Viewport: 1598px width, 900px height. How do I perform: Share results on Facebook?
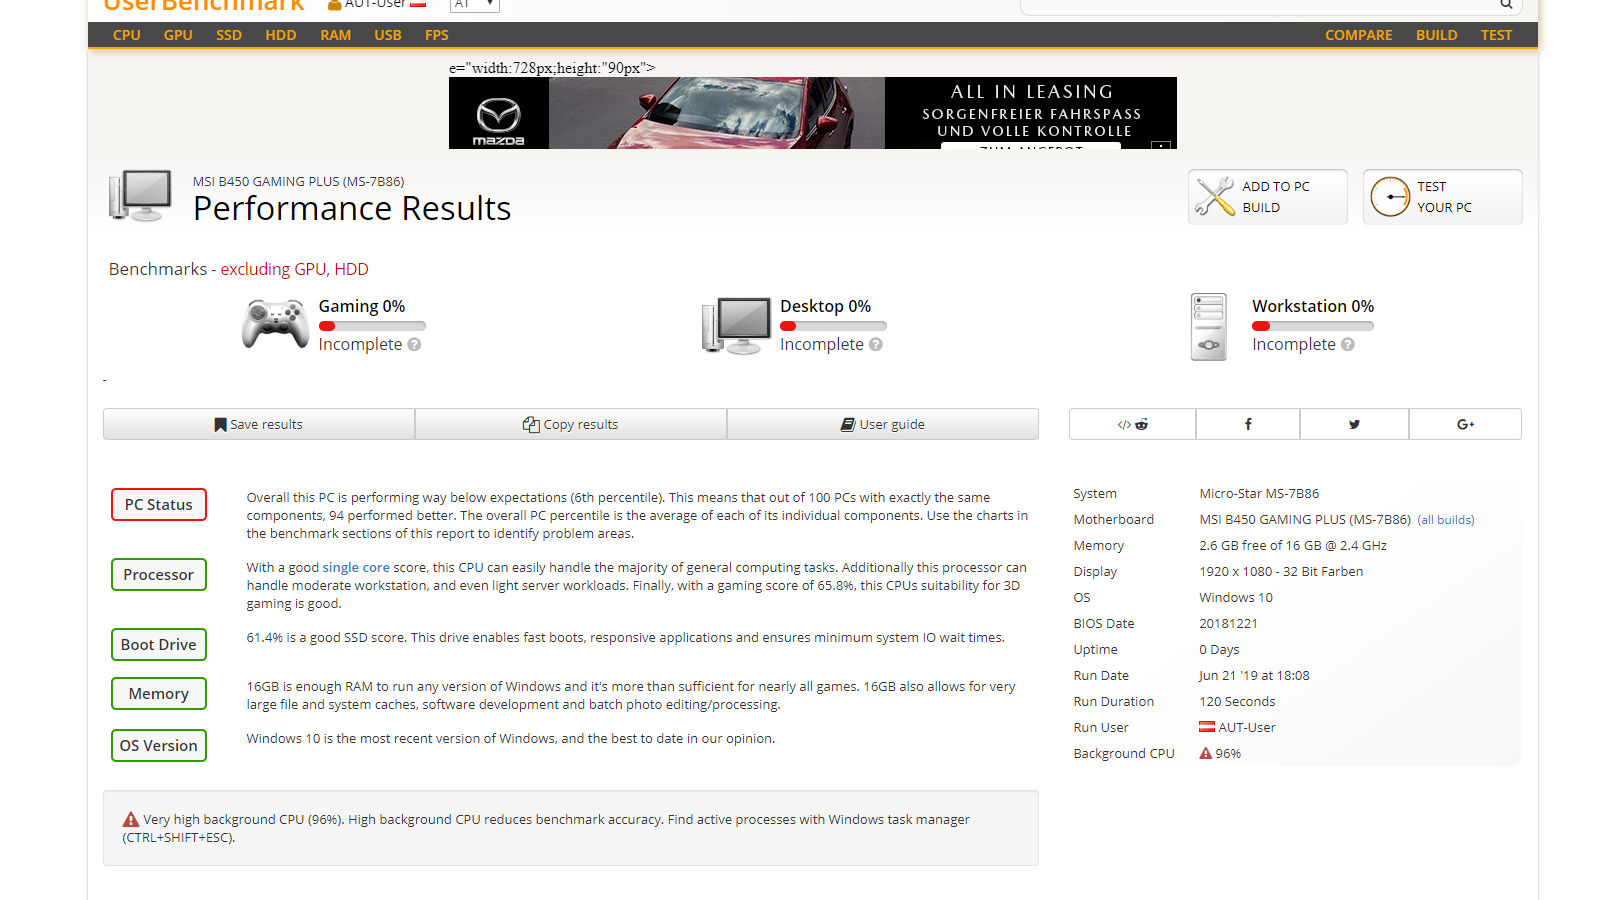[1248, 424]
